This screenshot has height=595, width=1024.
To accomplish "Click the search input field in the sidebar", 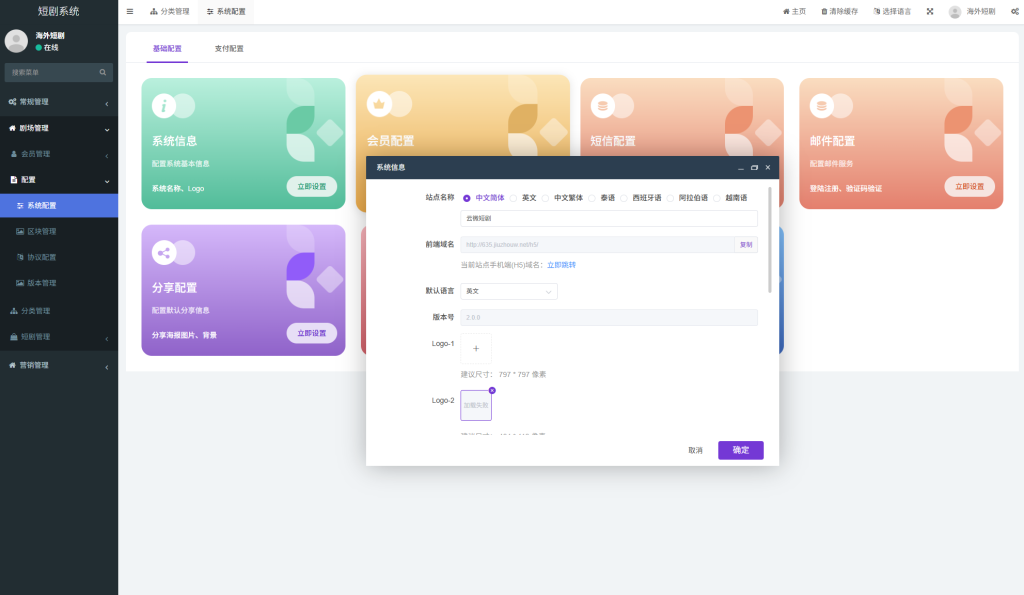I will 55,72.
